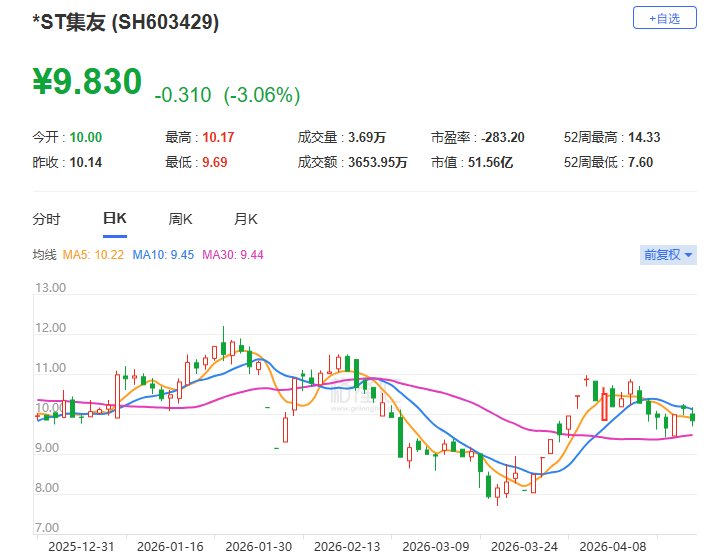Select the 2026-01-16 date marker

coord(170,547)
